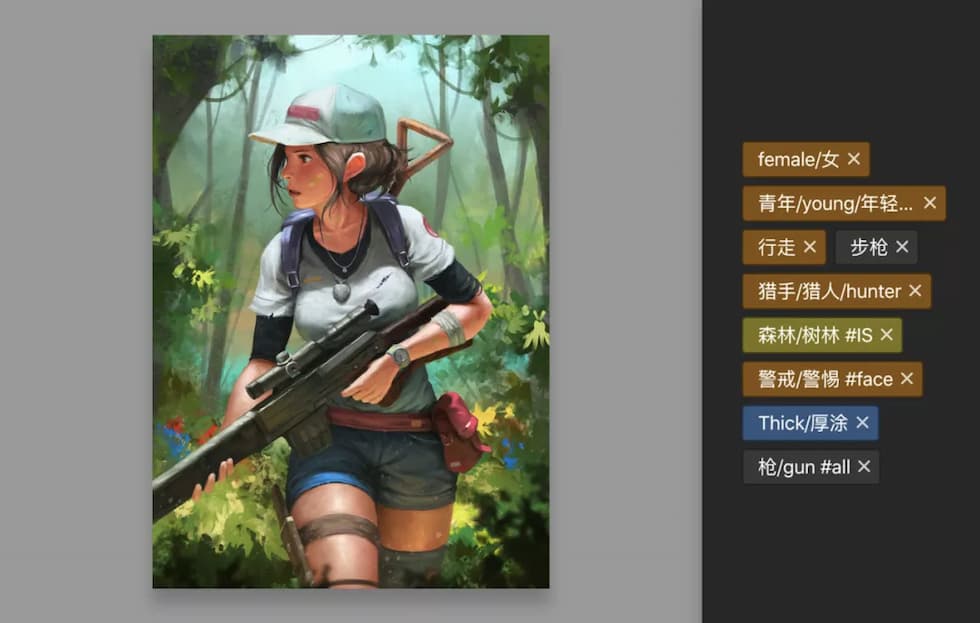The width and height of the screenshot is (980, 623).
Task: Select the 枪/gun #all tag label
Action: tap(804, 467)
